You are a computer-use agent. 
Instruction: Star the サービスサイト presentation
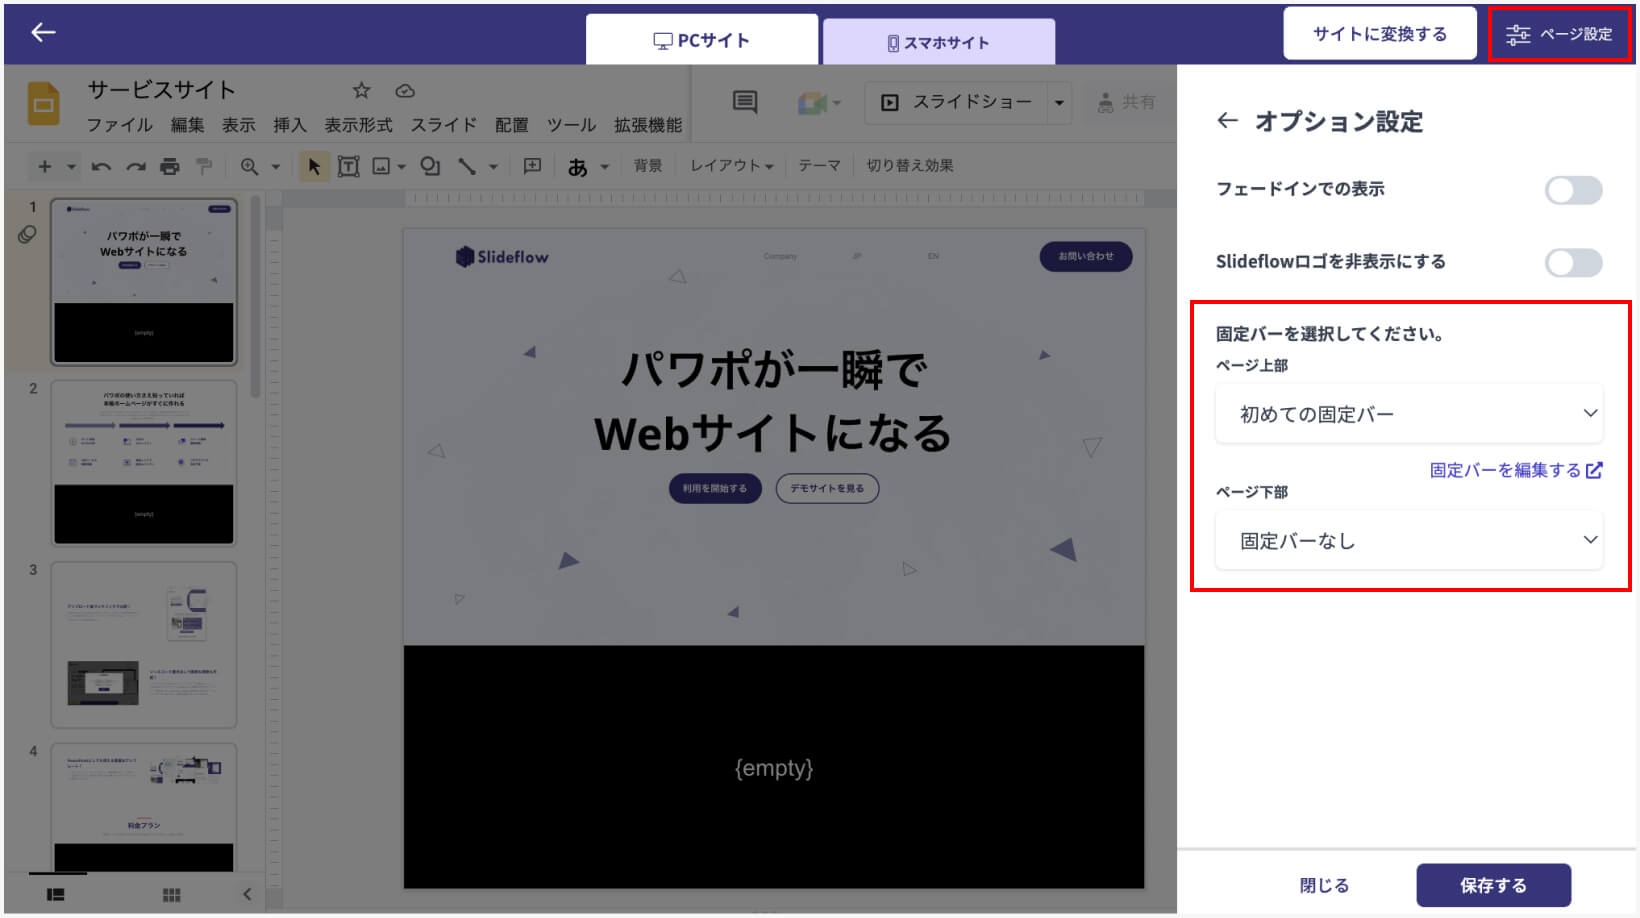361,91
